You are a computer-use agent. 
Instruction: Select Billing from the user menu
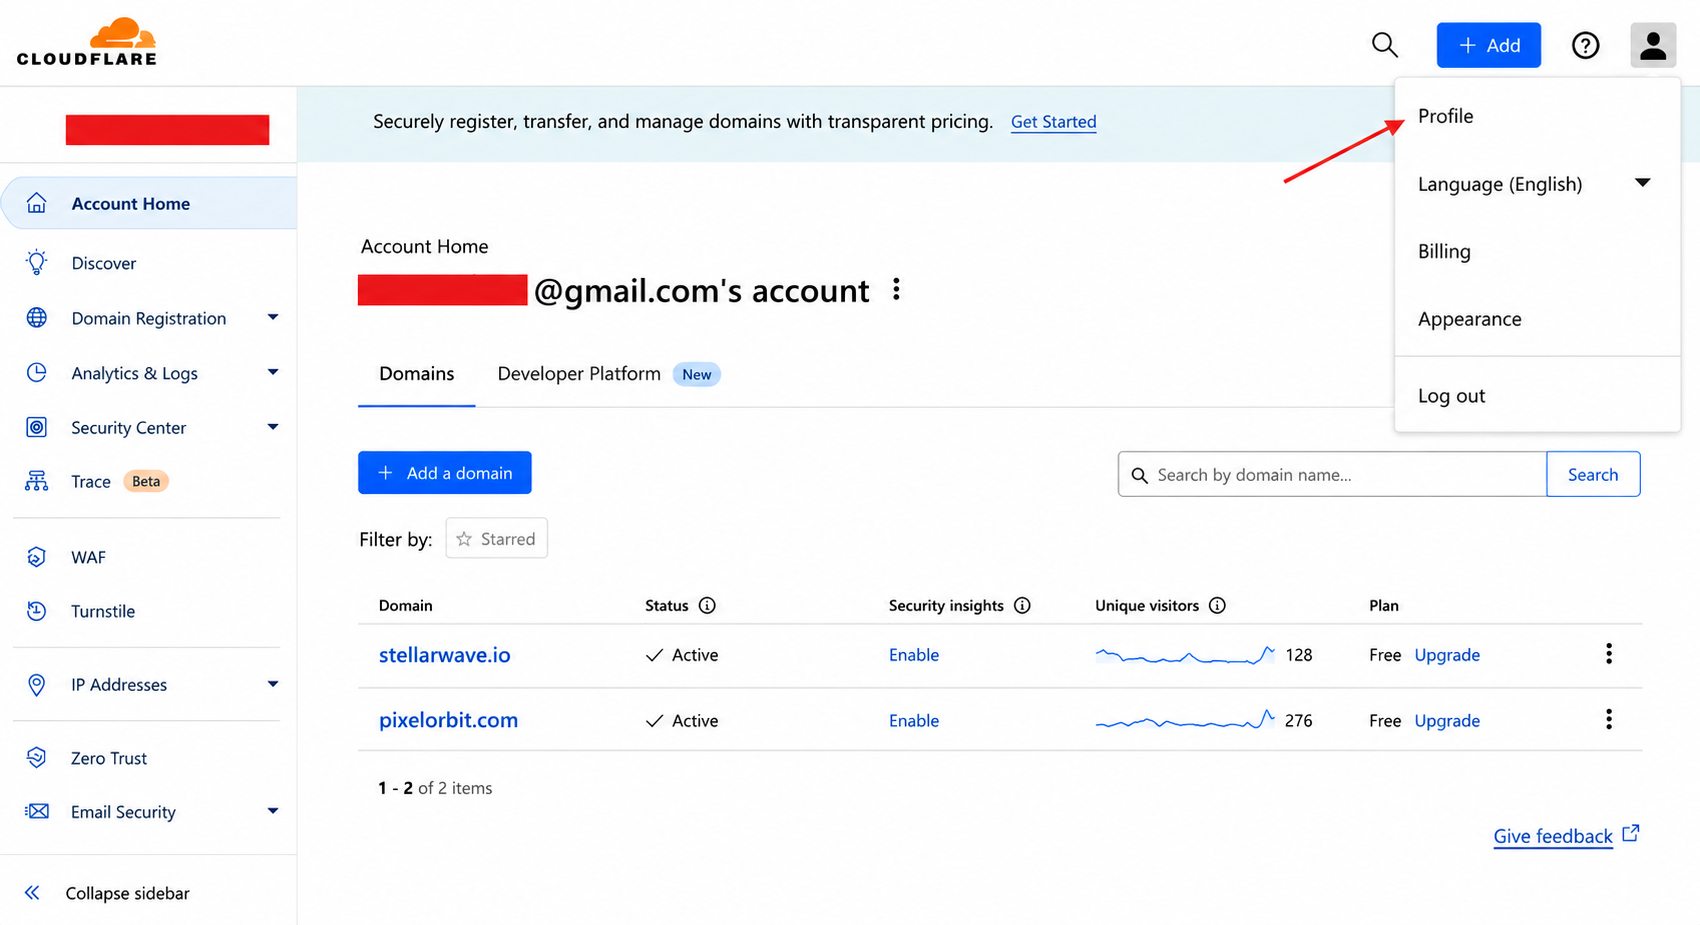tap(1444, 251)
